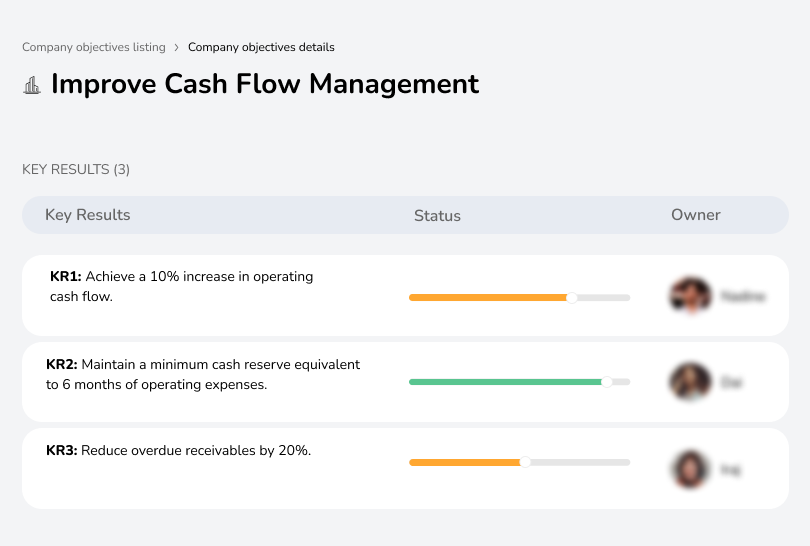Click the Status column header
The image size is (810, 546).
tap(437, 216)
